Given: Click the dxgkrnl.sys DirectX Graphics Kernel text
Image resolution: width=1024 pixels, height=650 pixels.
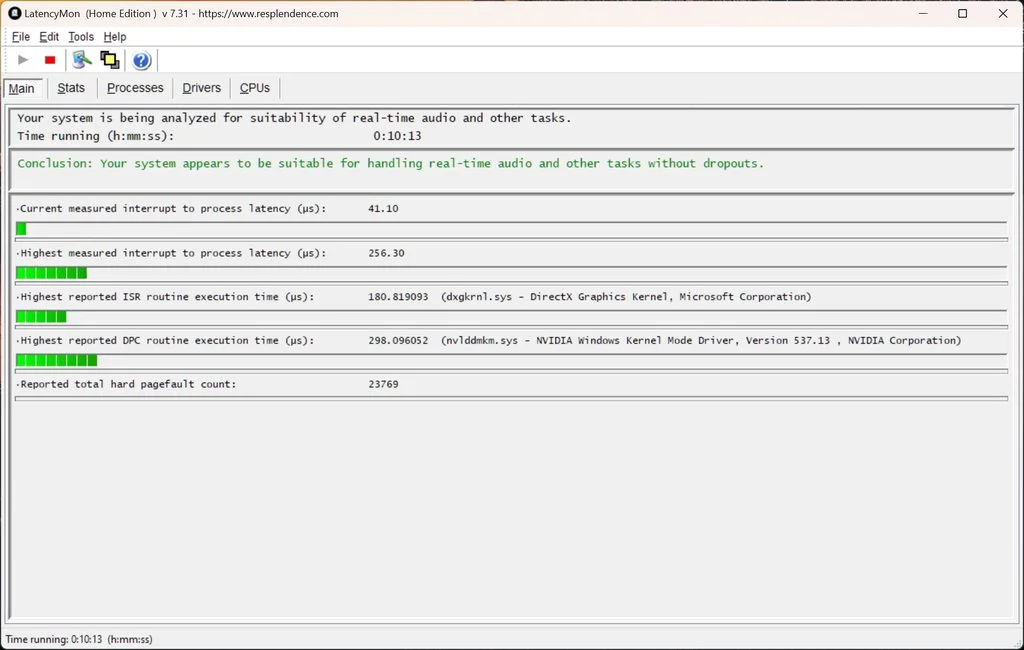Looking at the screenshot, I should pos(626,297).
